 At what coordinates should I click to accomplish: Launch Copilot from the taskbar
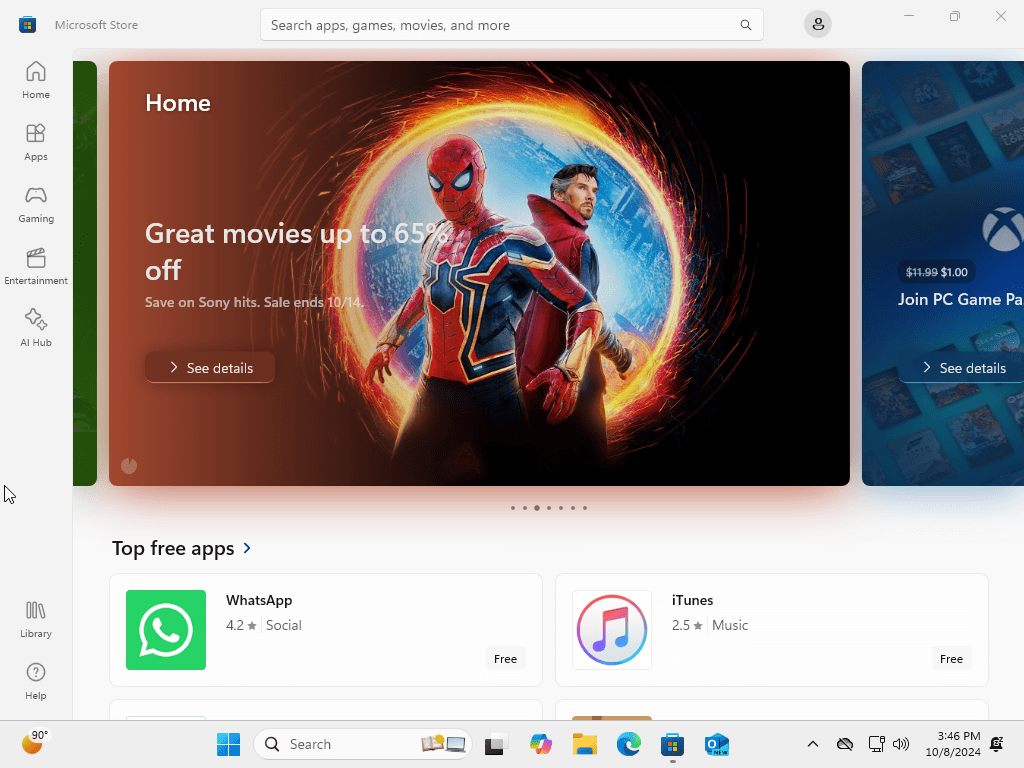pyautogui.click(x=541, y=744)
